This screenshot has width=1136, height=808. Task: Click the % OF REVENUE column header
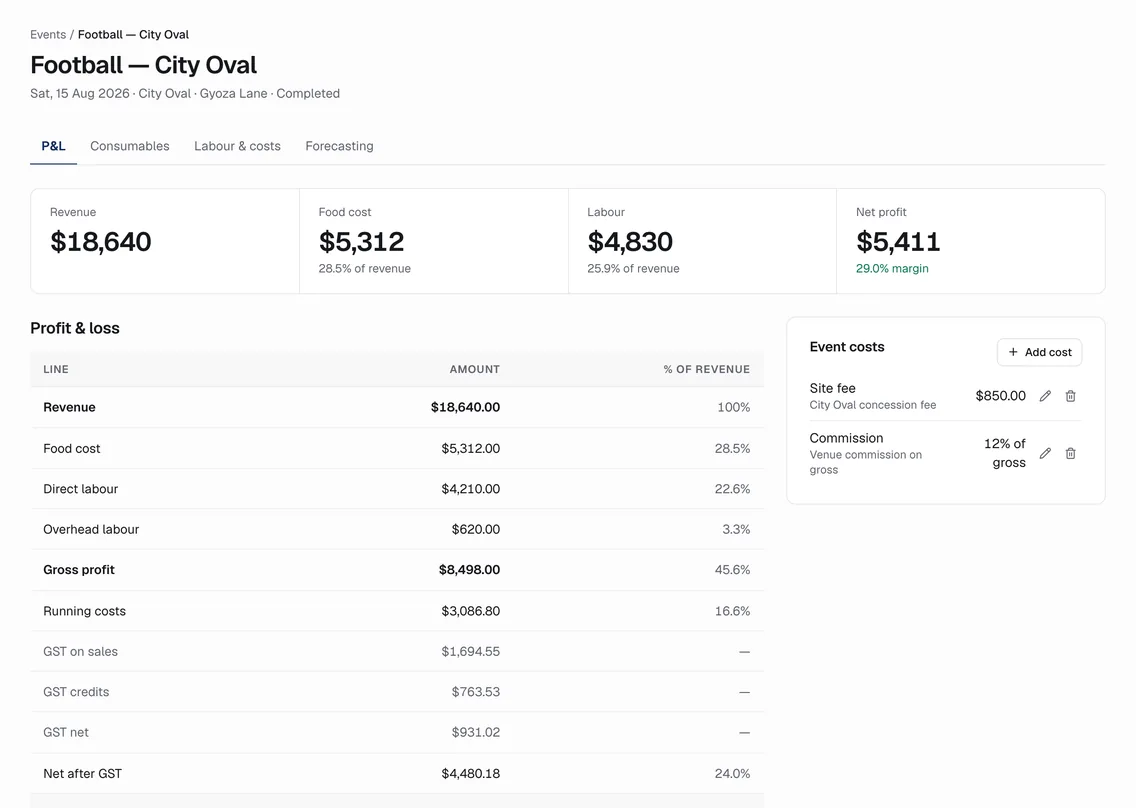click(706, 370)
